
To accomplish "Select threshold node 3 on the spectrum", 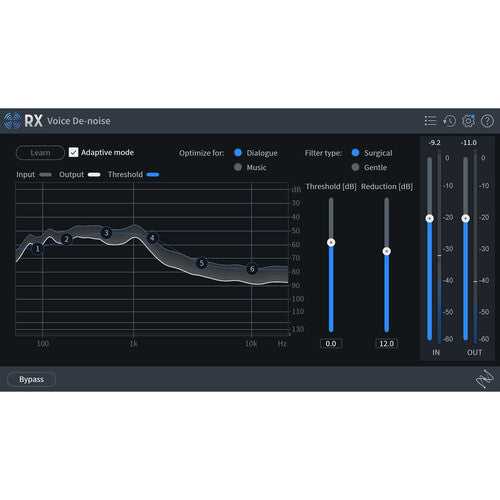I will [106, 233].
